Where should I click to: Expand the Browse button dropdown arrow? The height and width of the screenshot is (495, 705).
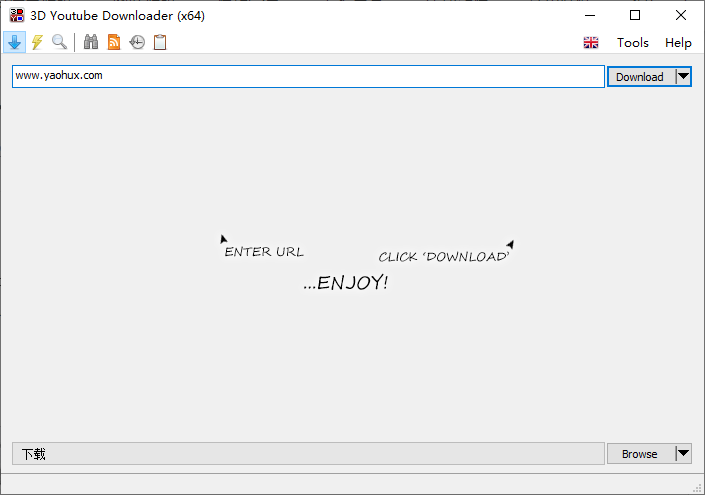pos(683,454)
